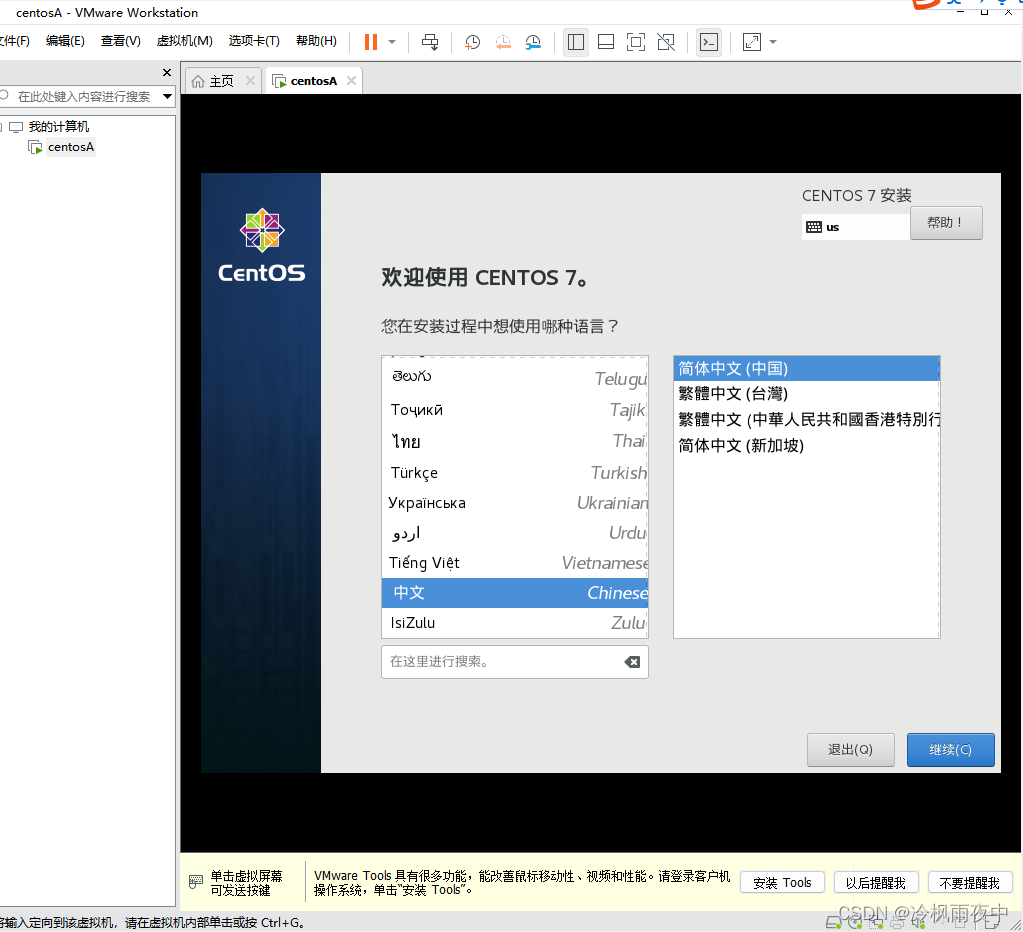The width and height of the screenshot is (1023, 932).
Task: Click the stretch guest display icon
Action: (752, 42)
